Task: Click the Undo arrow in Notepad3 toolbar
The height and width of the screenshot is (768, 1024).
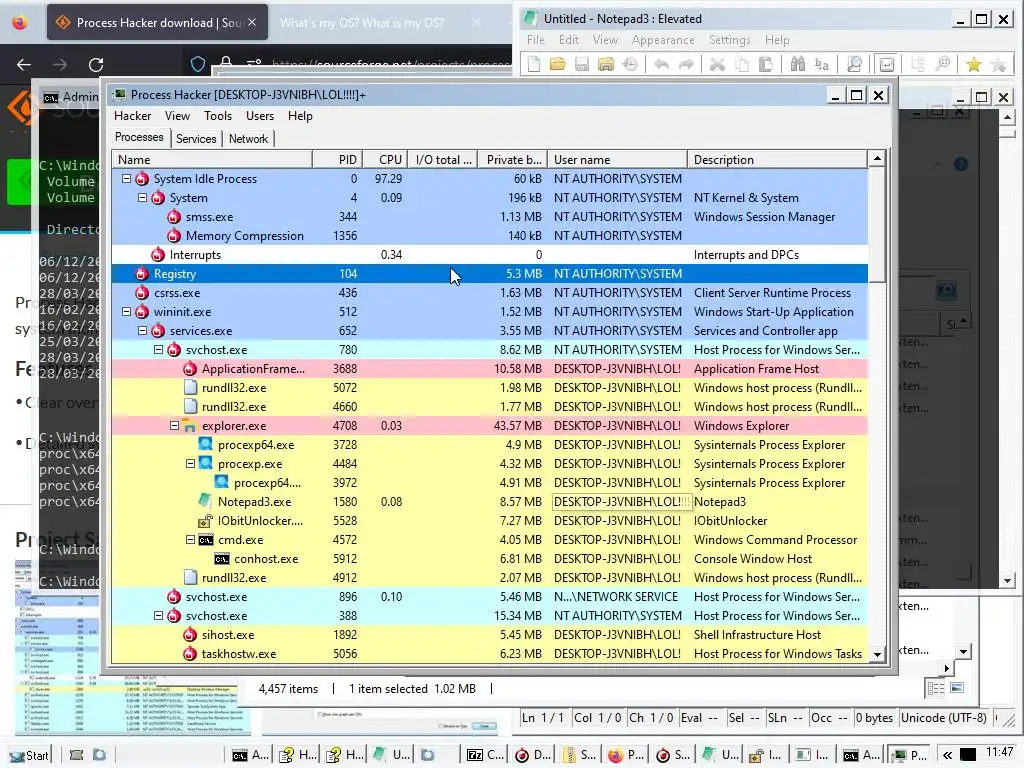Action: (x=661, y=64)
